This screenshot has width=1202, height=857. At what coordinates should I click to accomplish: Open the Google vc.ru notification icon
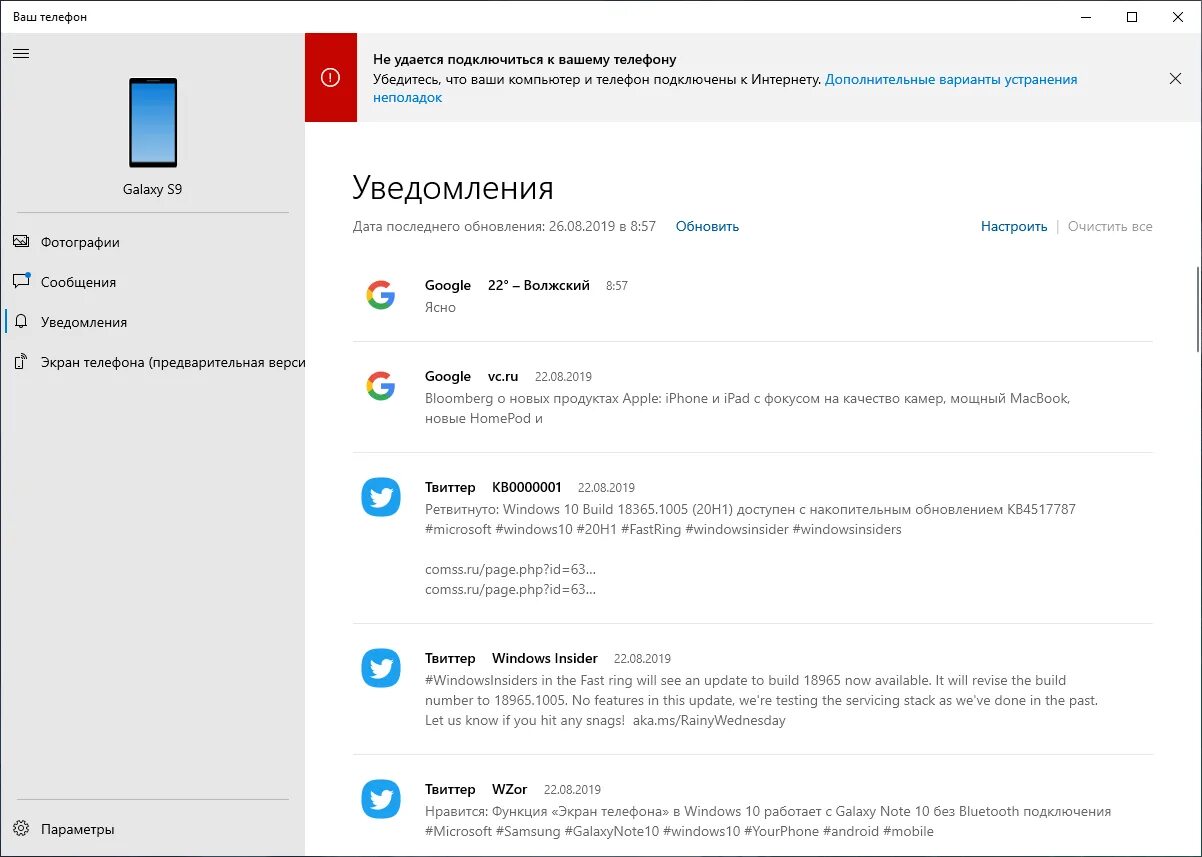pyautogui.click(x=380, y=385)
